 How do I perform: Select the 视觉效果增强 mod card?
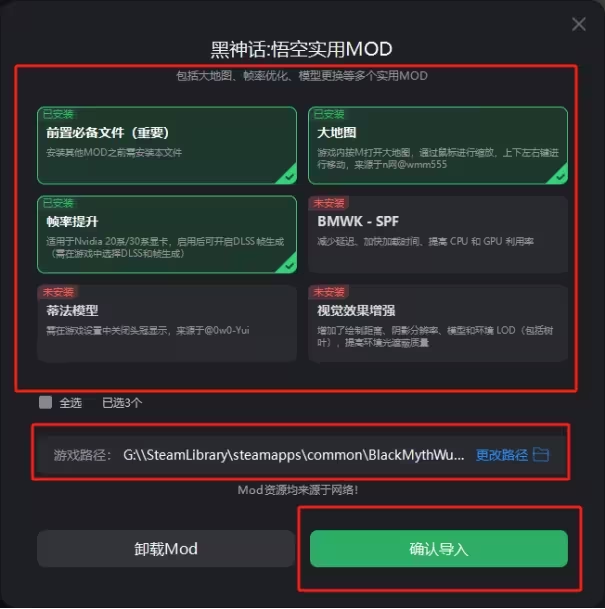pos(438,323)
